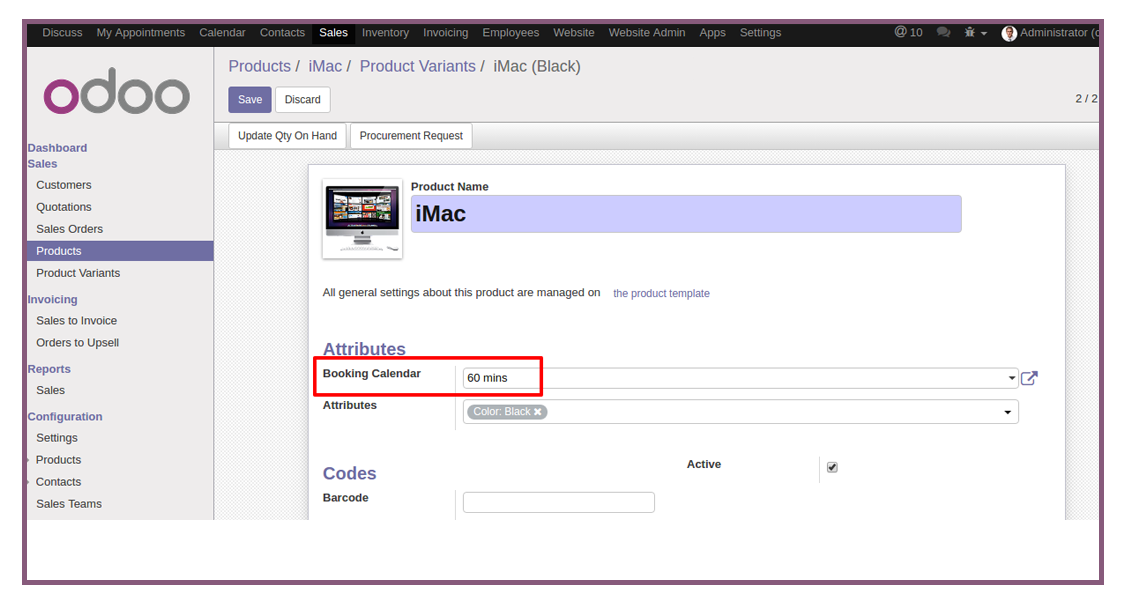This screenshot has height=607, width=1126.
Task: Click the empty Barcode input field
Action: (x=559, y=502)
